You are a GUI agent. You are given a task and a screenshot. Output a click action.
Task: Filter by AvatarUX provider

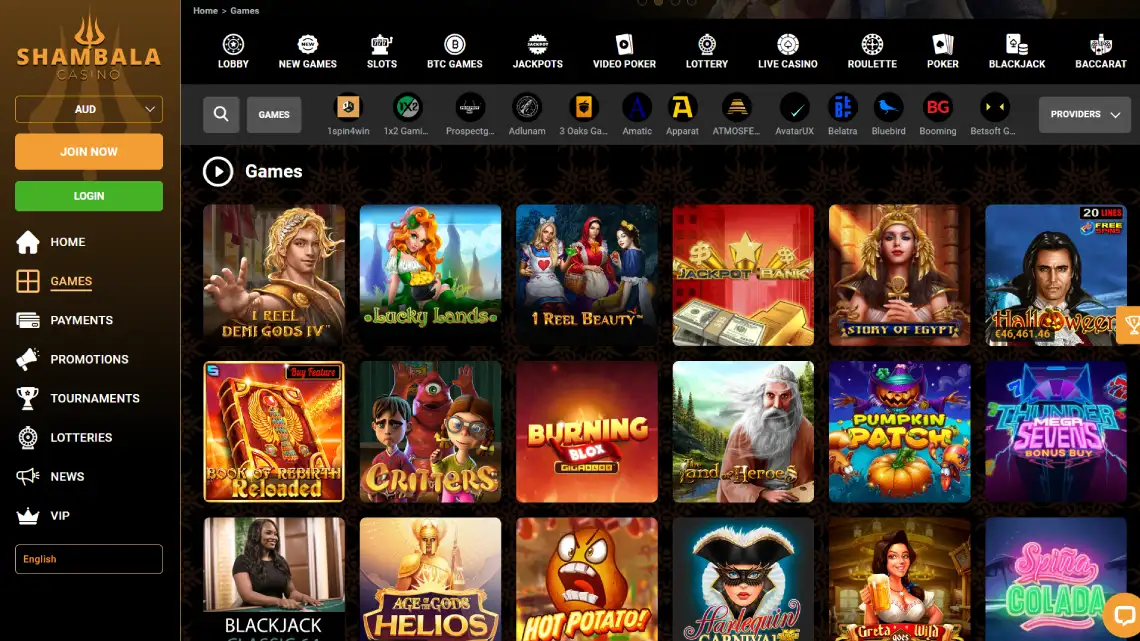[794, 115]
